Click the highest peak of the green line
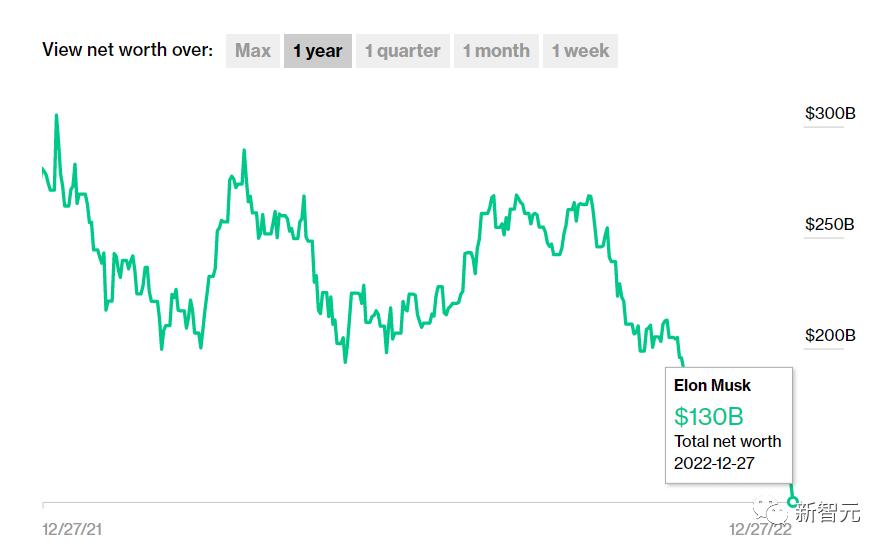 pyautogui.click(x=56, y=115)
